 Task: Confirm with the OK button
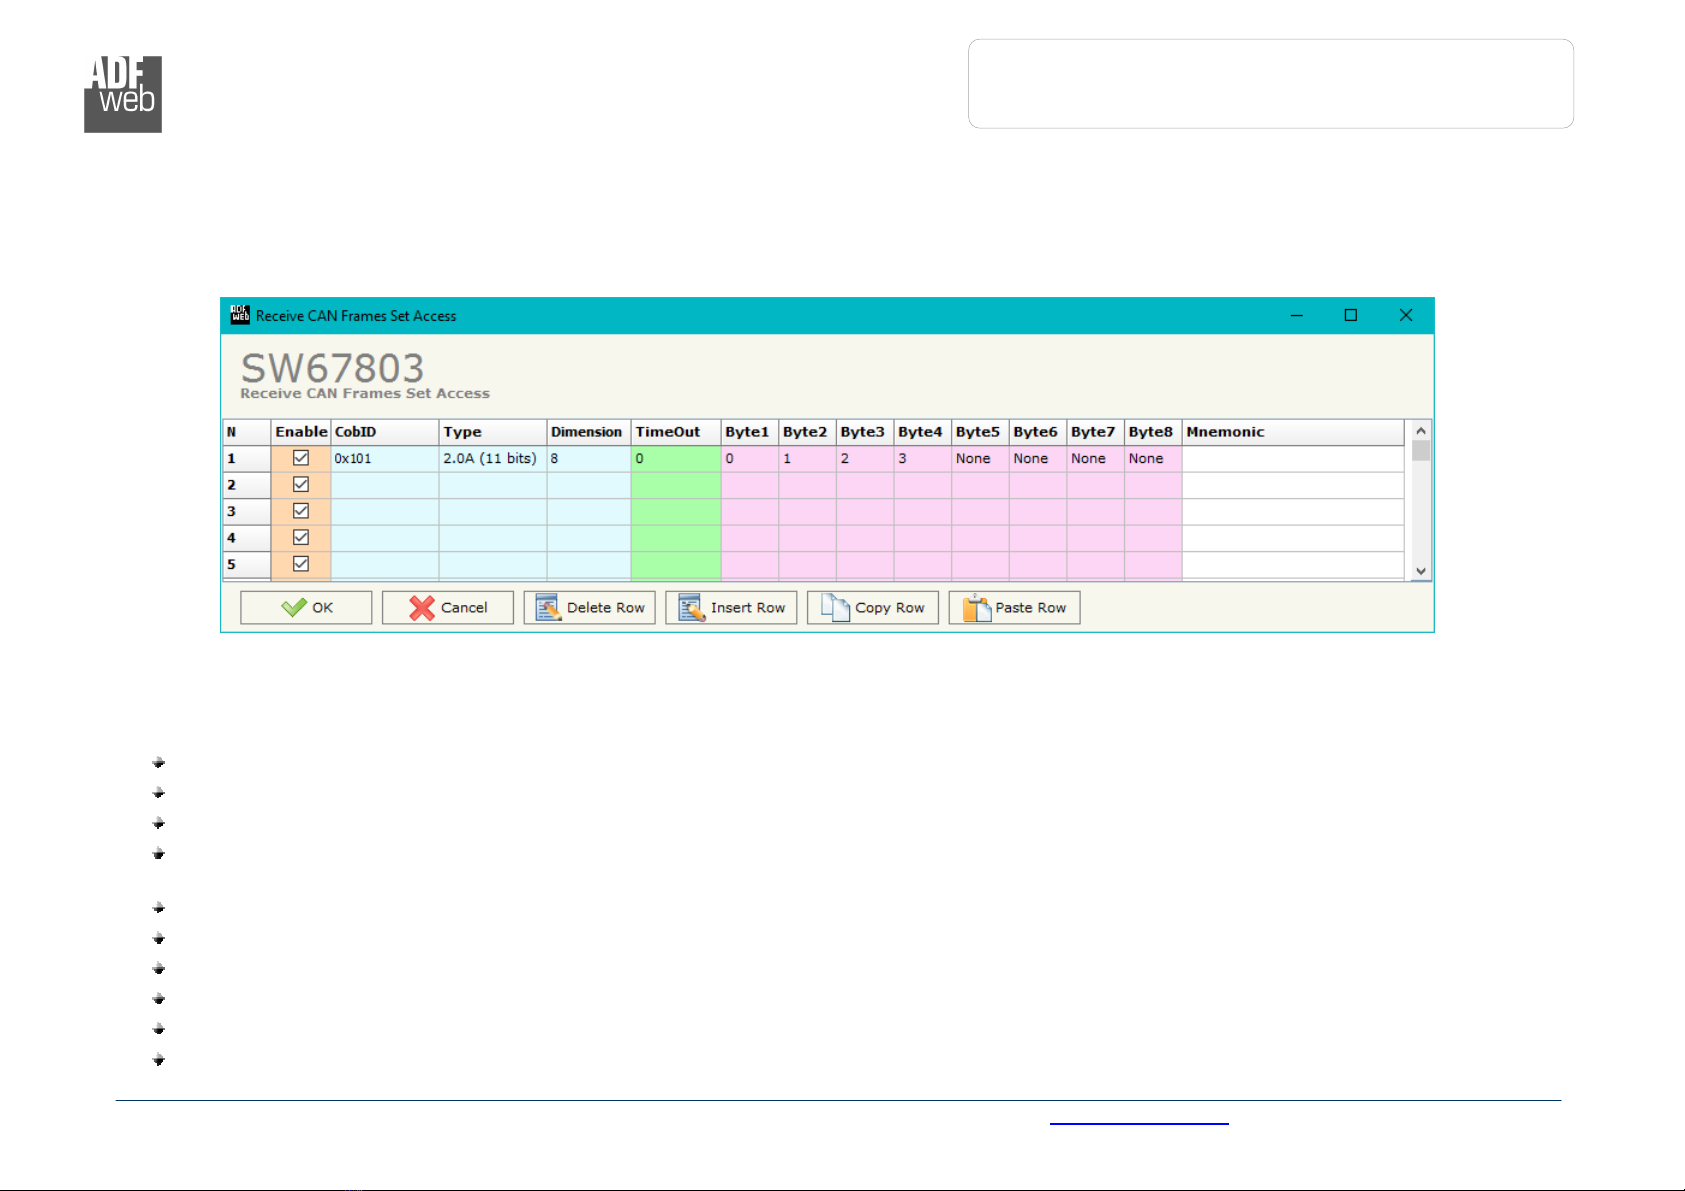click(x=306, y=607)
